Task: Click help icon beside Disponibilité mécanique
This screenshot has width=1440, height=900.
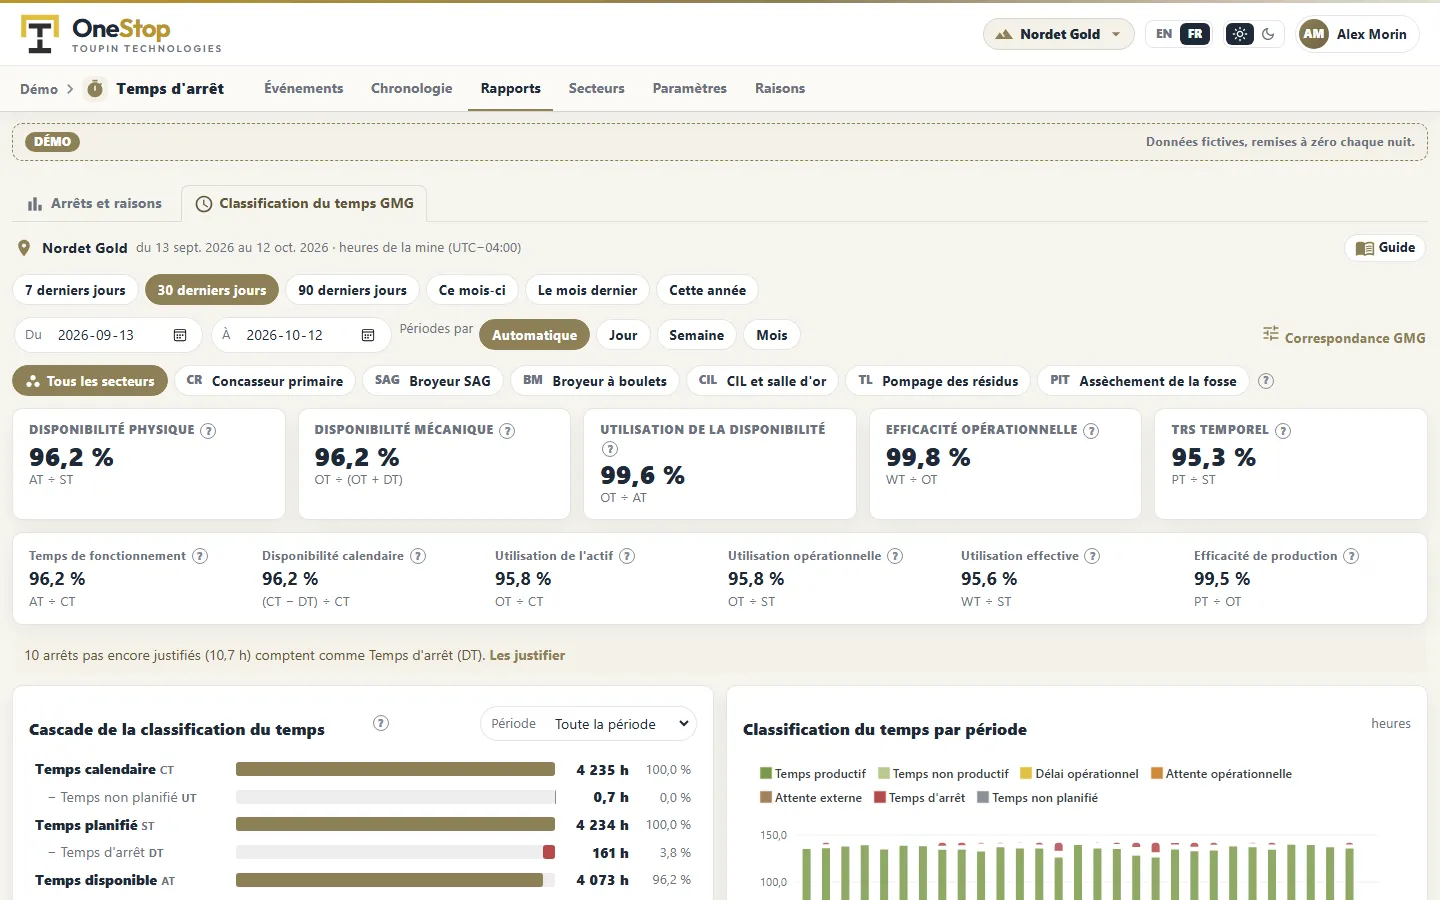Action: (x=507, y=431)
